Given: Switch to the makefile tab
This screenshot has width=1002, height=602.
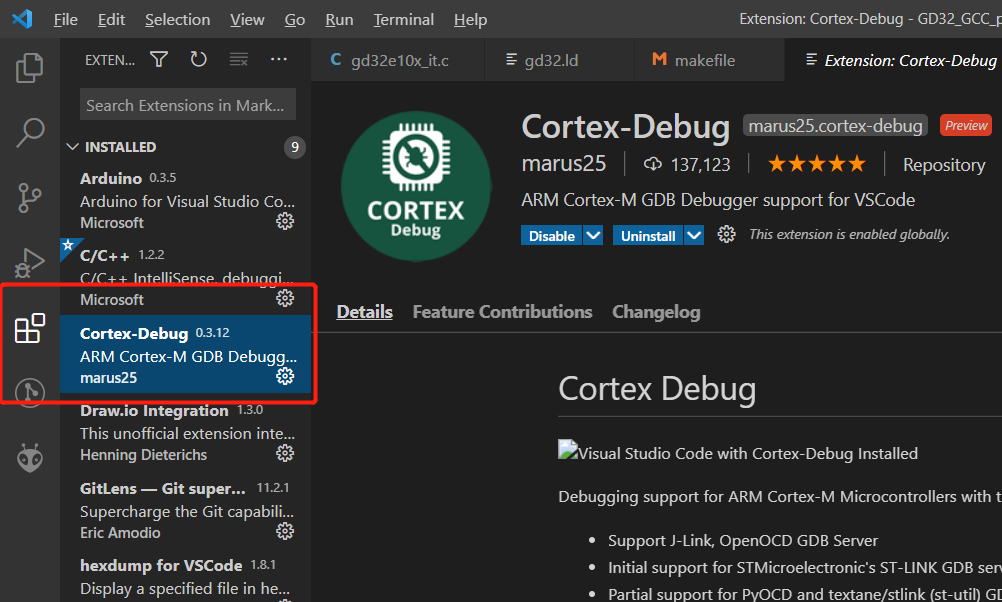Looking at the screenshot, I should (709, 60).
